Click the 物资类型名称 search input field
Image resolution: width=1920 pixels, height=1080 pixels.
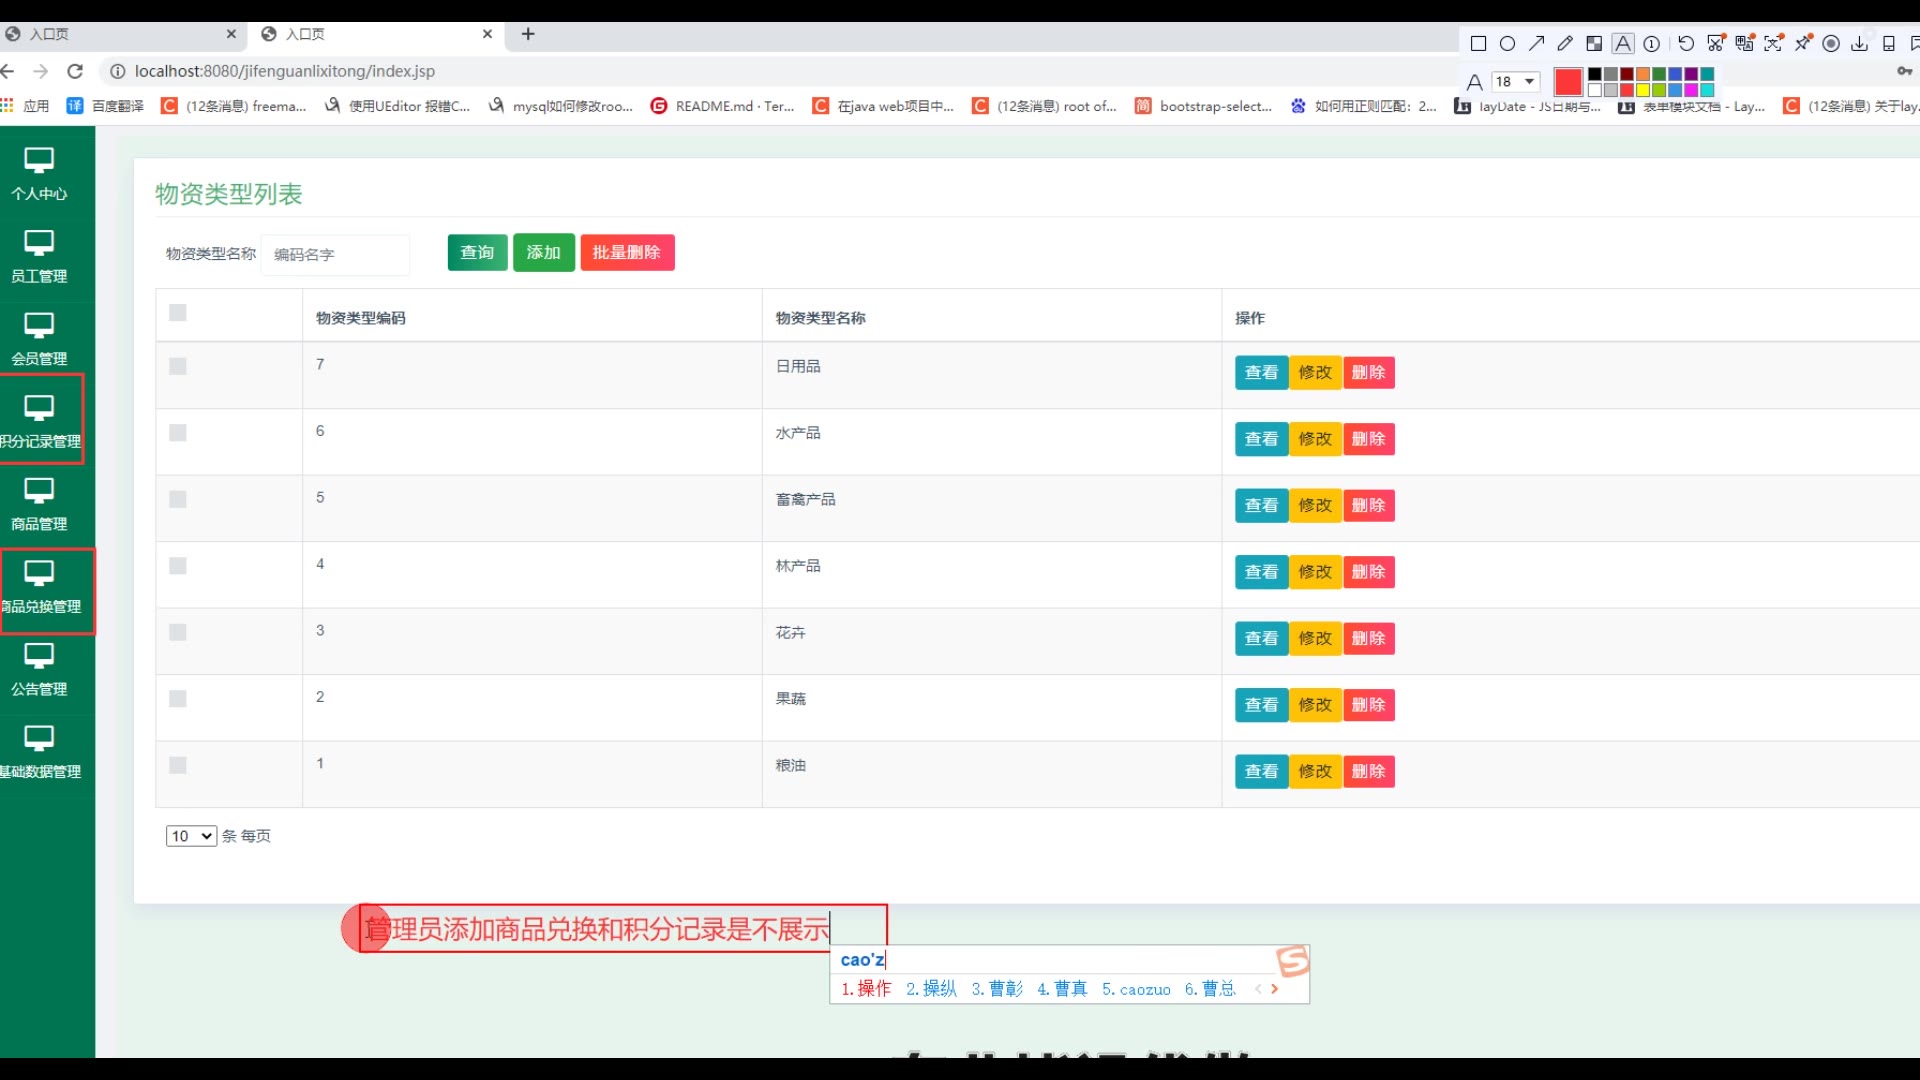click(x=336, y=254)
